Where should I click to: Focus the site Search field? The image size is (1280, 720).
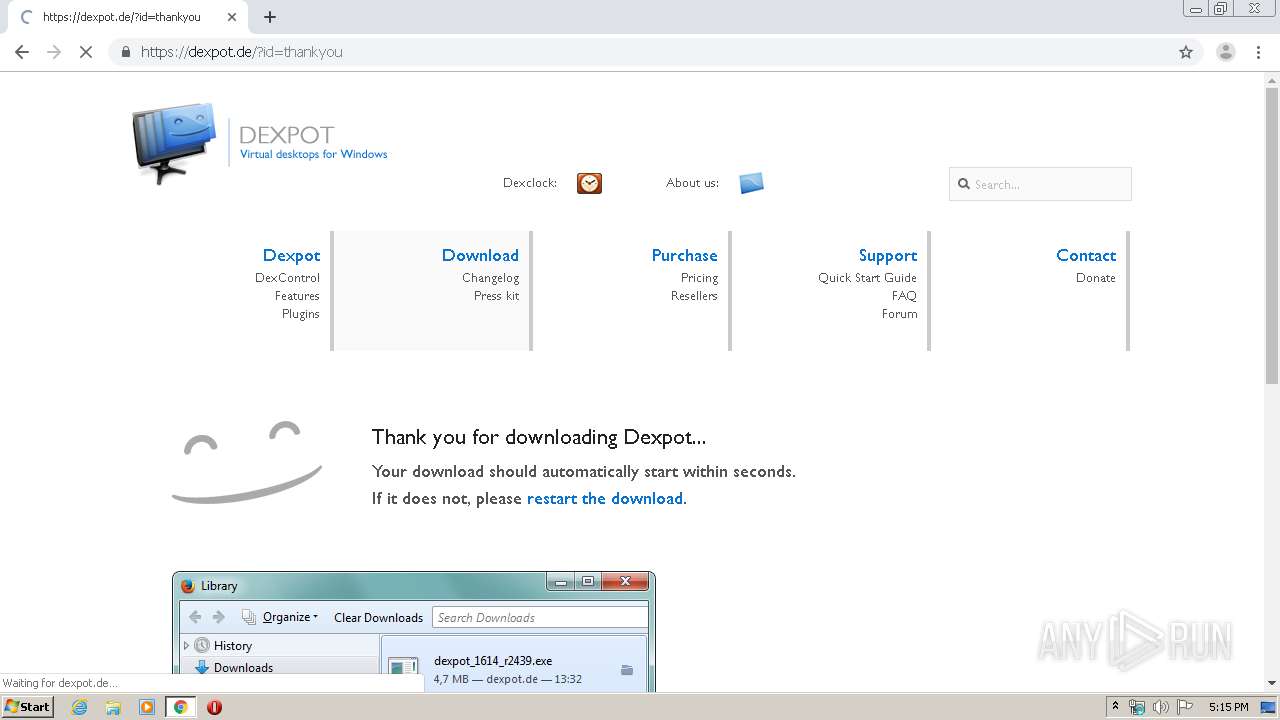point(1040,184)
